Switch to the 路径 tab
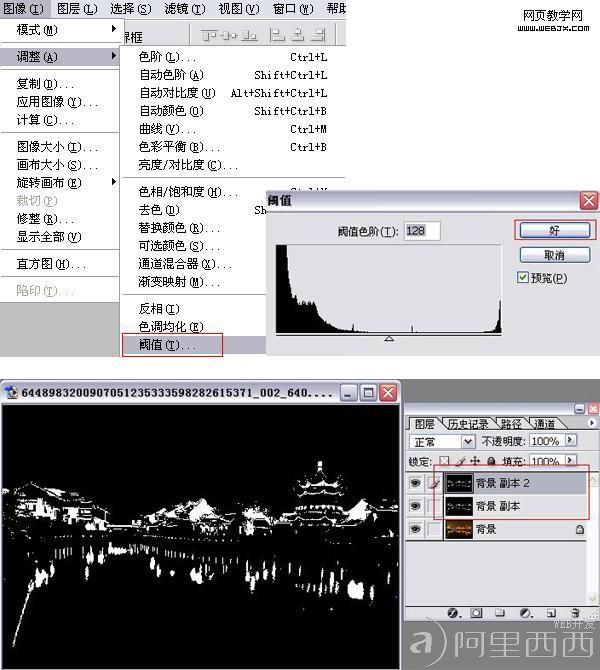The height and width of the screenshot is (670, 600). tap(511, 424)
